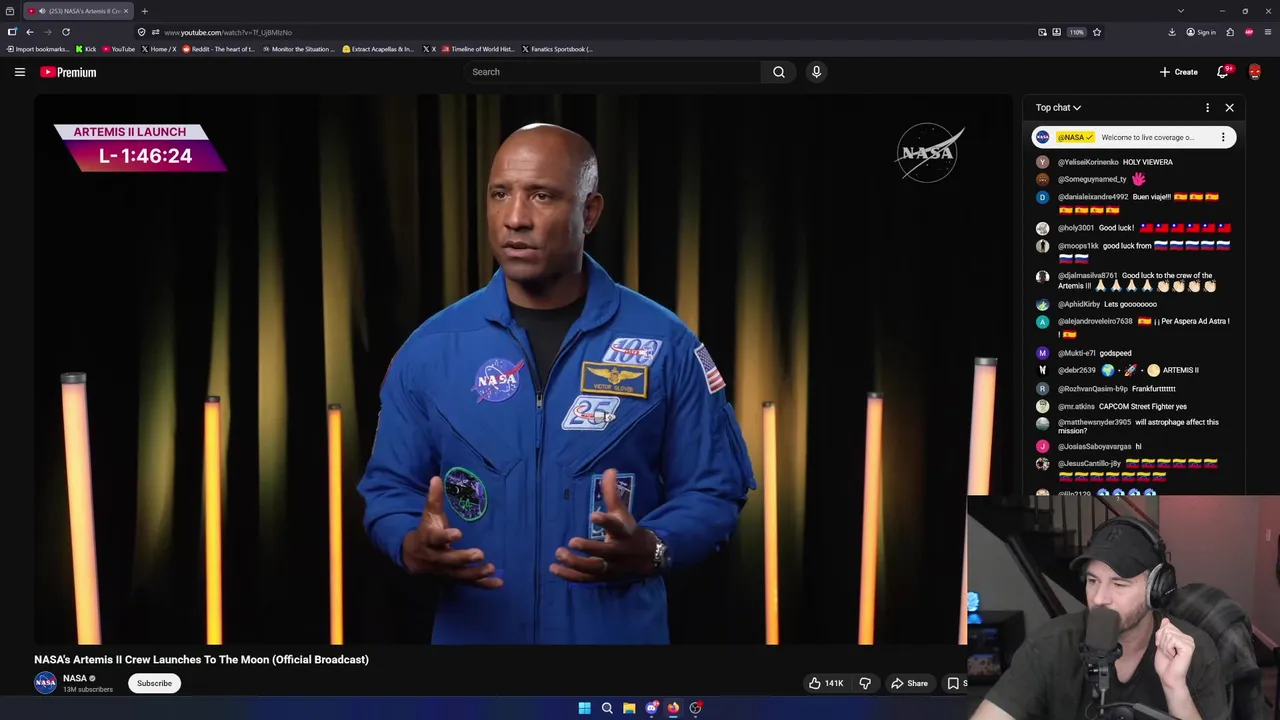Close the live chat panel
1280x720 pixels.
pos(1229,107)
